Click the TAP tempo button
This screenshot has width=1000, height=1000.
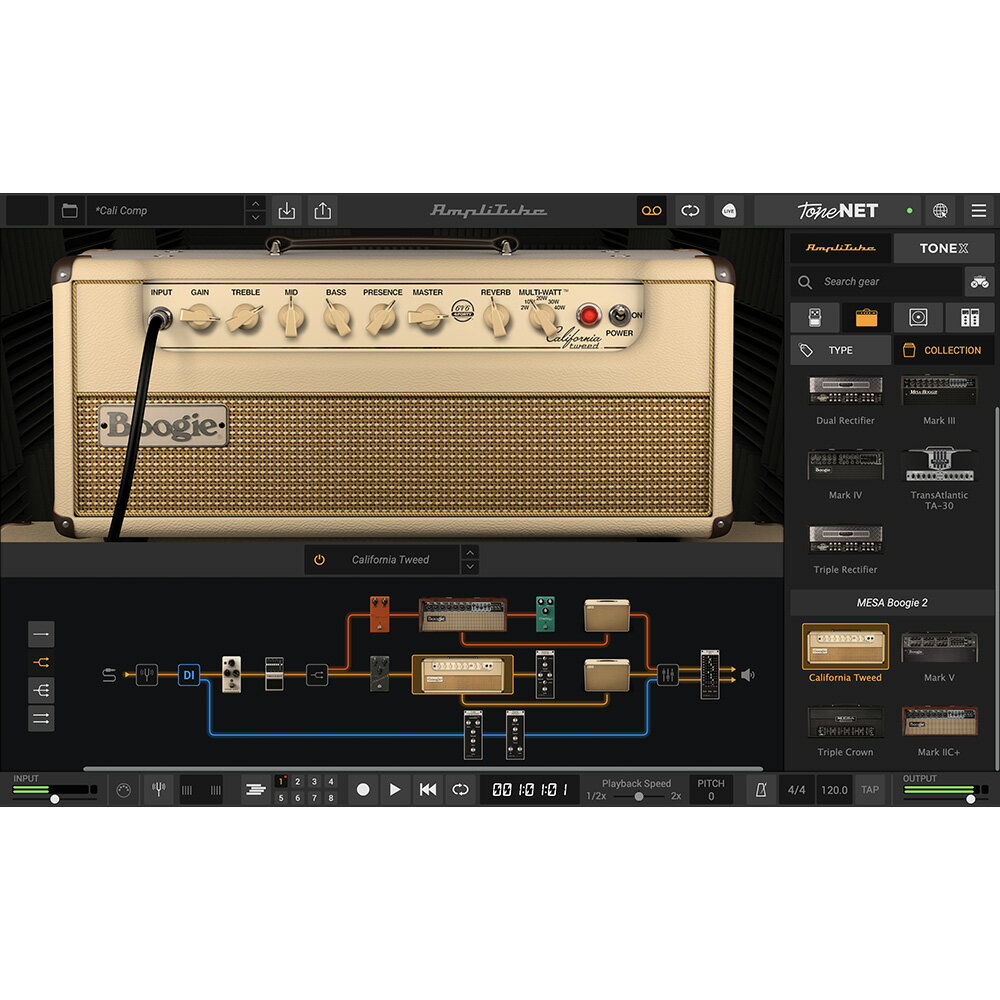click(x=870, y=790)
